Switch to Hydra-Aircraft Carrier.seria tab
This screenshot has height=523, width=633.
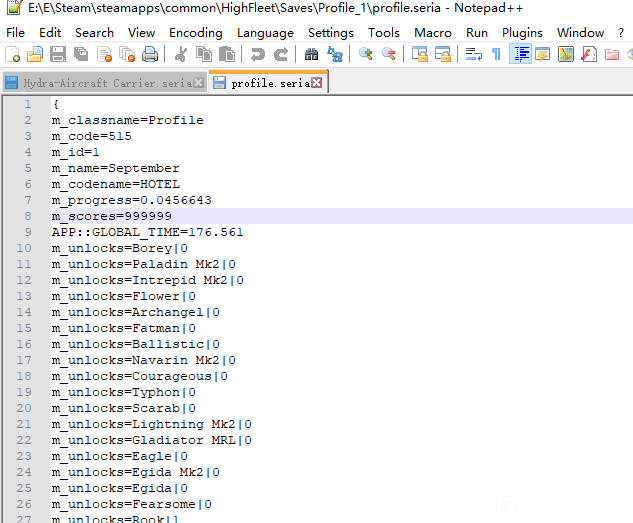[x=107, y=83]
